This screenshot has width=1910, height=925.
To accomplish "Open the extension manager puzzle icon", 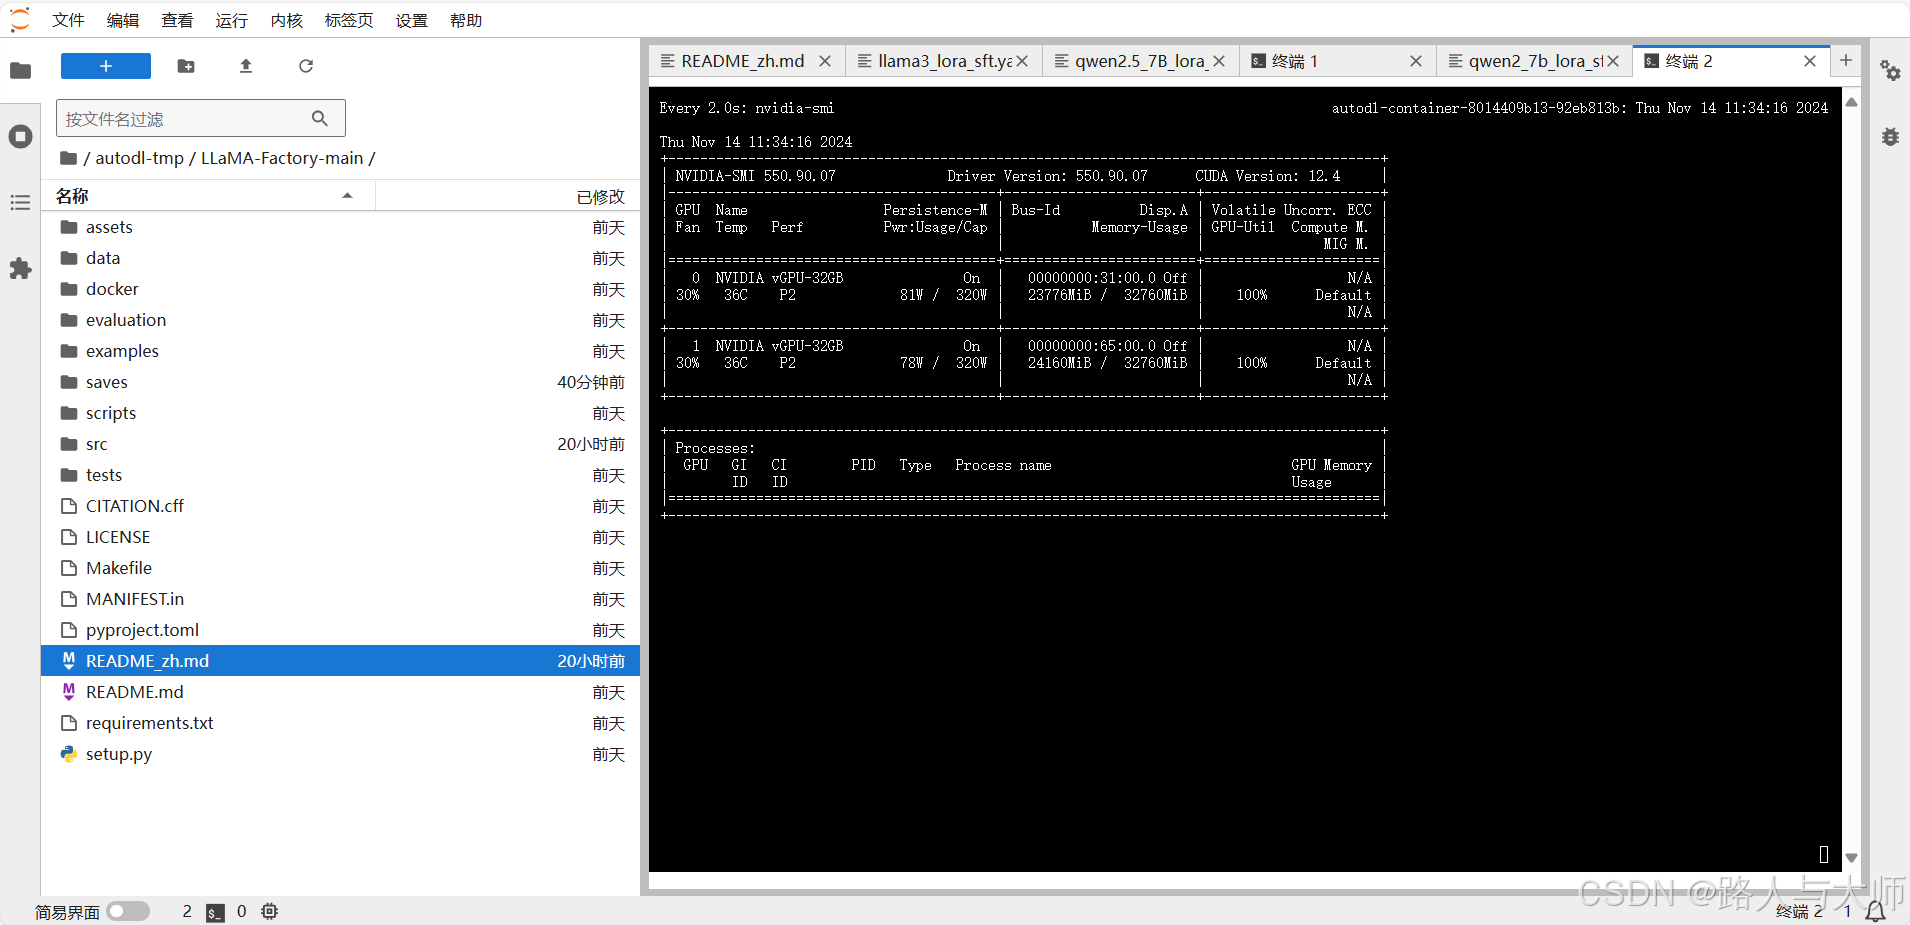I will pyautogui.click(x=20, y=268).
